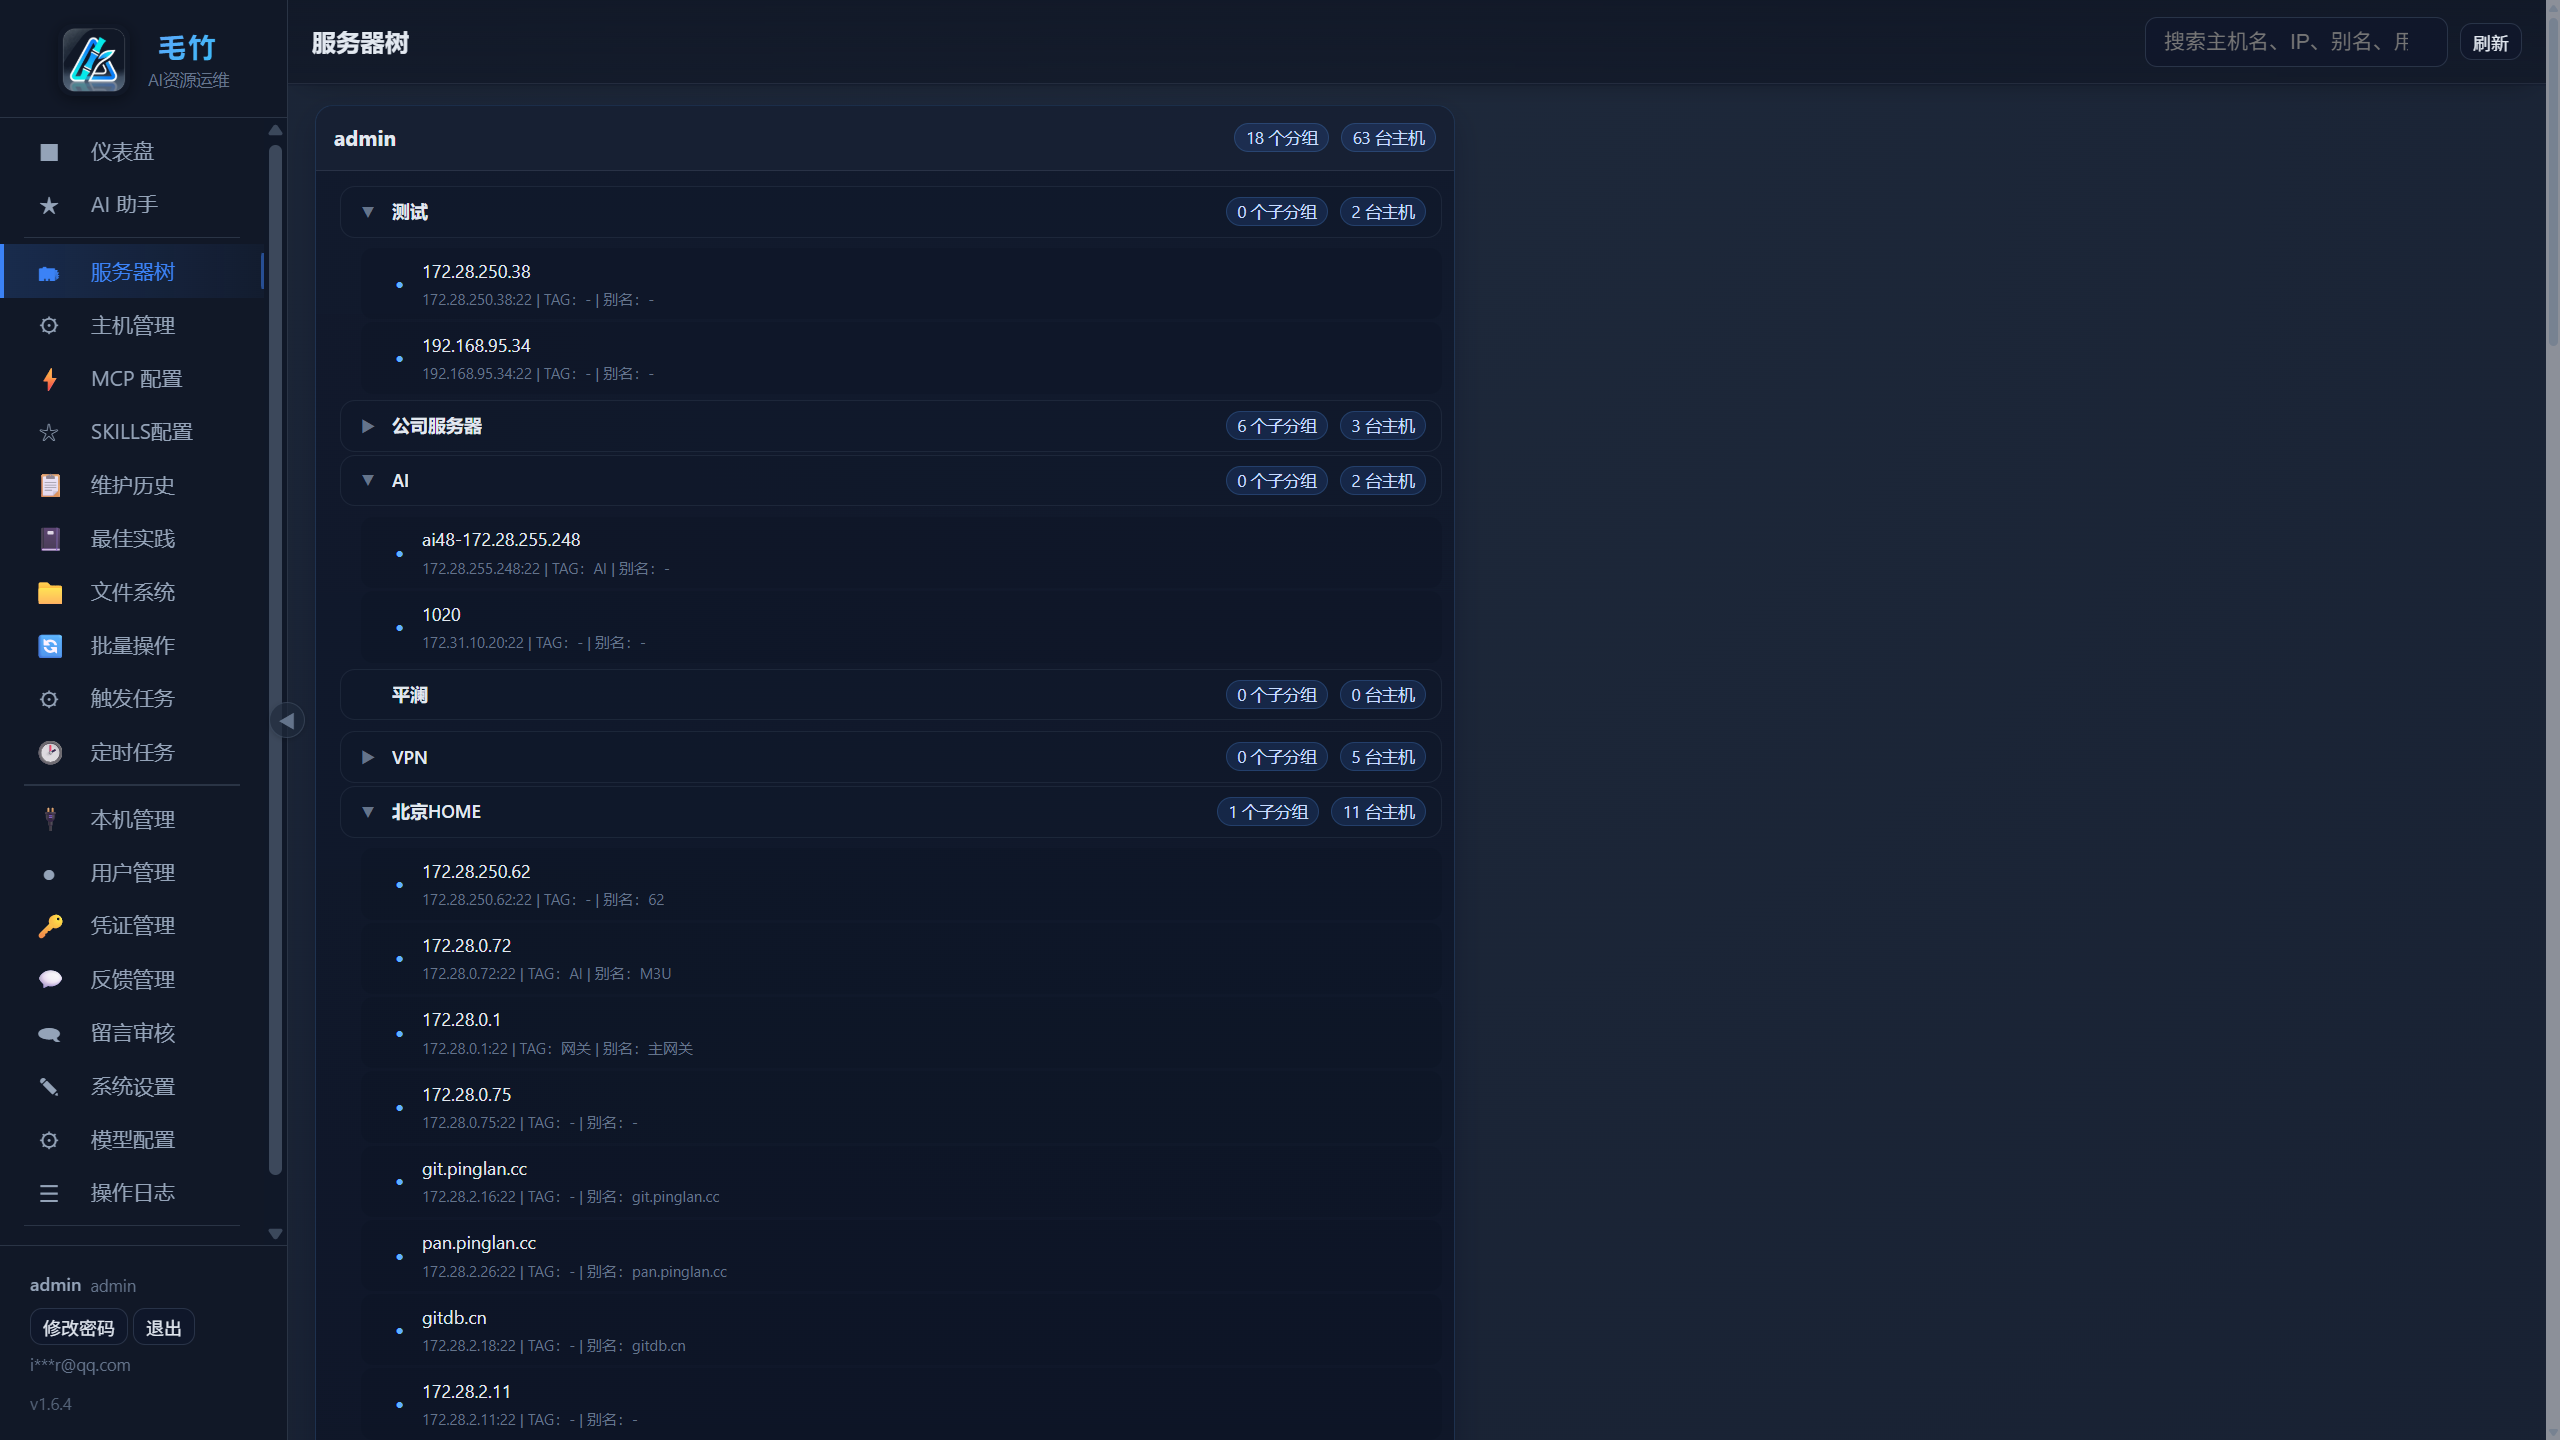The image size is (2560, 1440).
Task: Click the 模型配置 gear icon
Action: (49, 1140)
